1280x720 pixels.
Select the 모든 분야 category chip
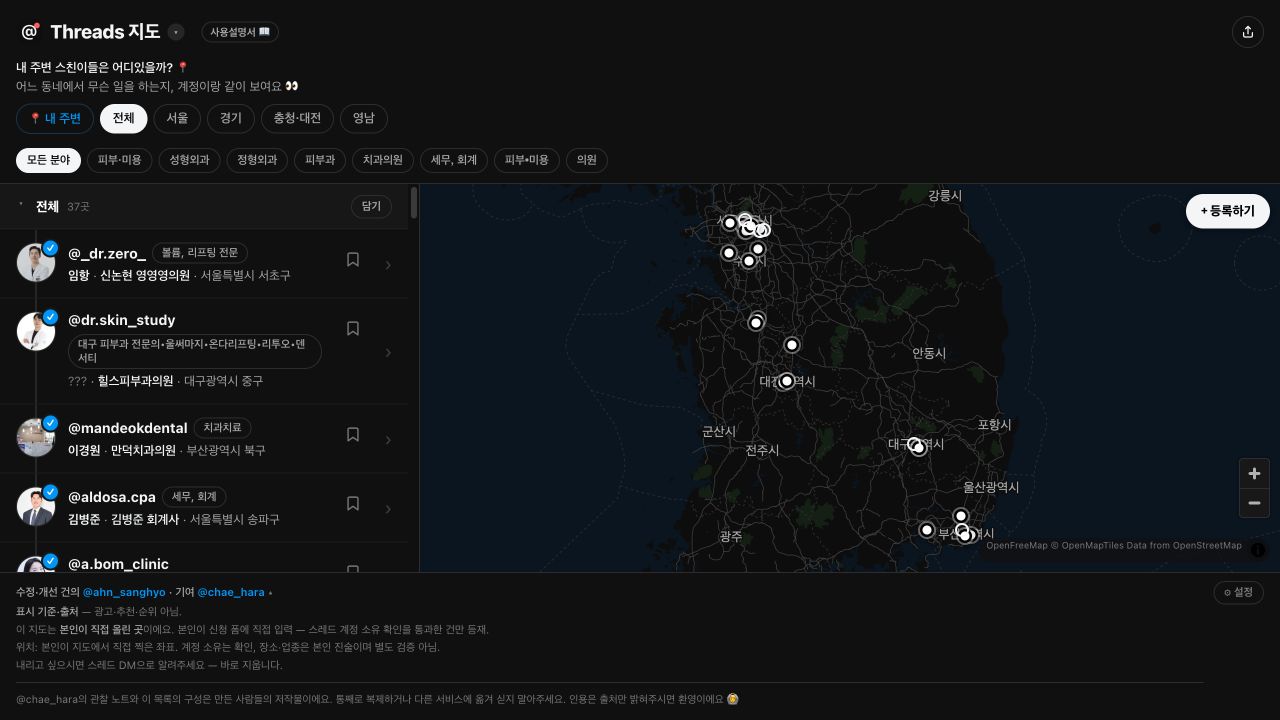48,160
